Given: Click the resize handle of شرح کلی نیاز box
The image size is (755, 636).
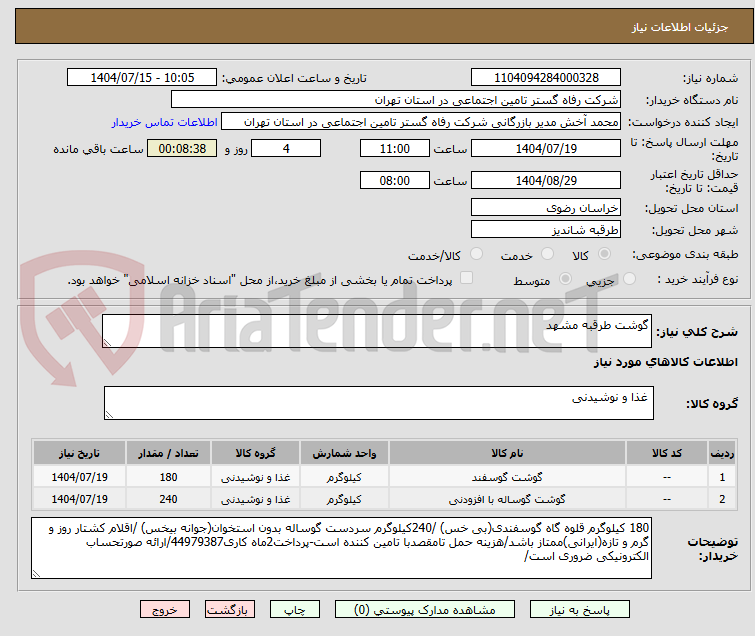Looking at the screenshot, I should point(107,343).
